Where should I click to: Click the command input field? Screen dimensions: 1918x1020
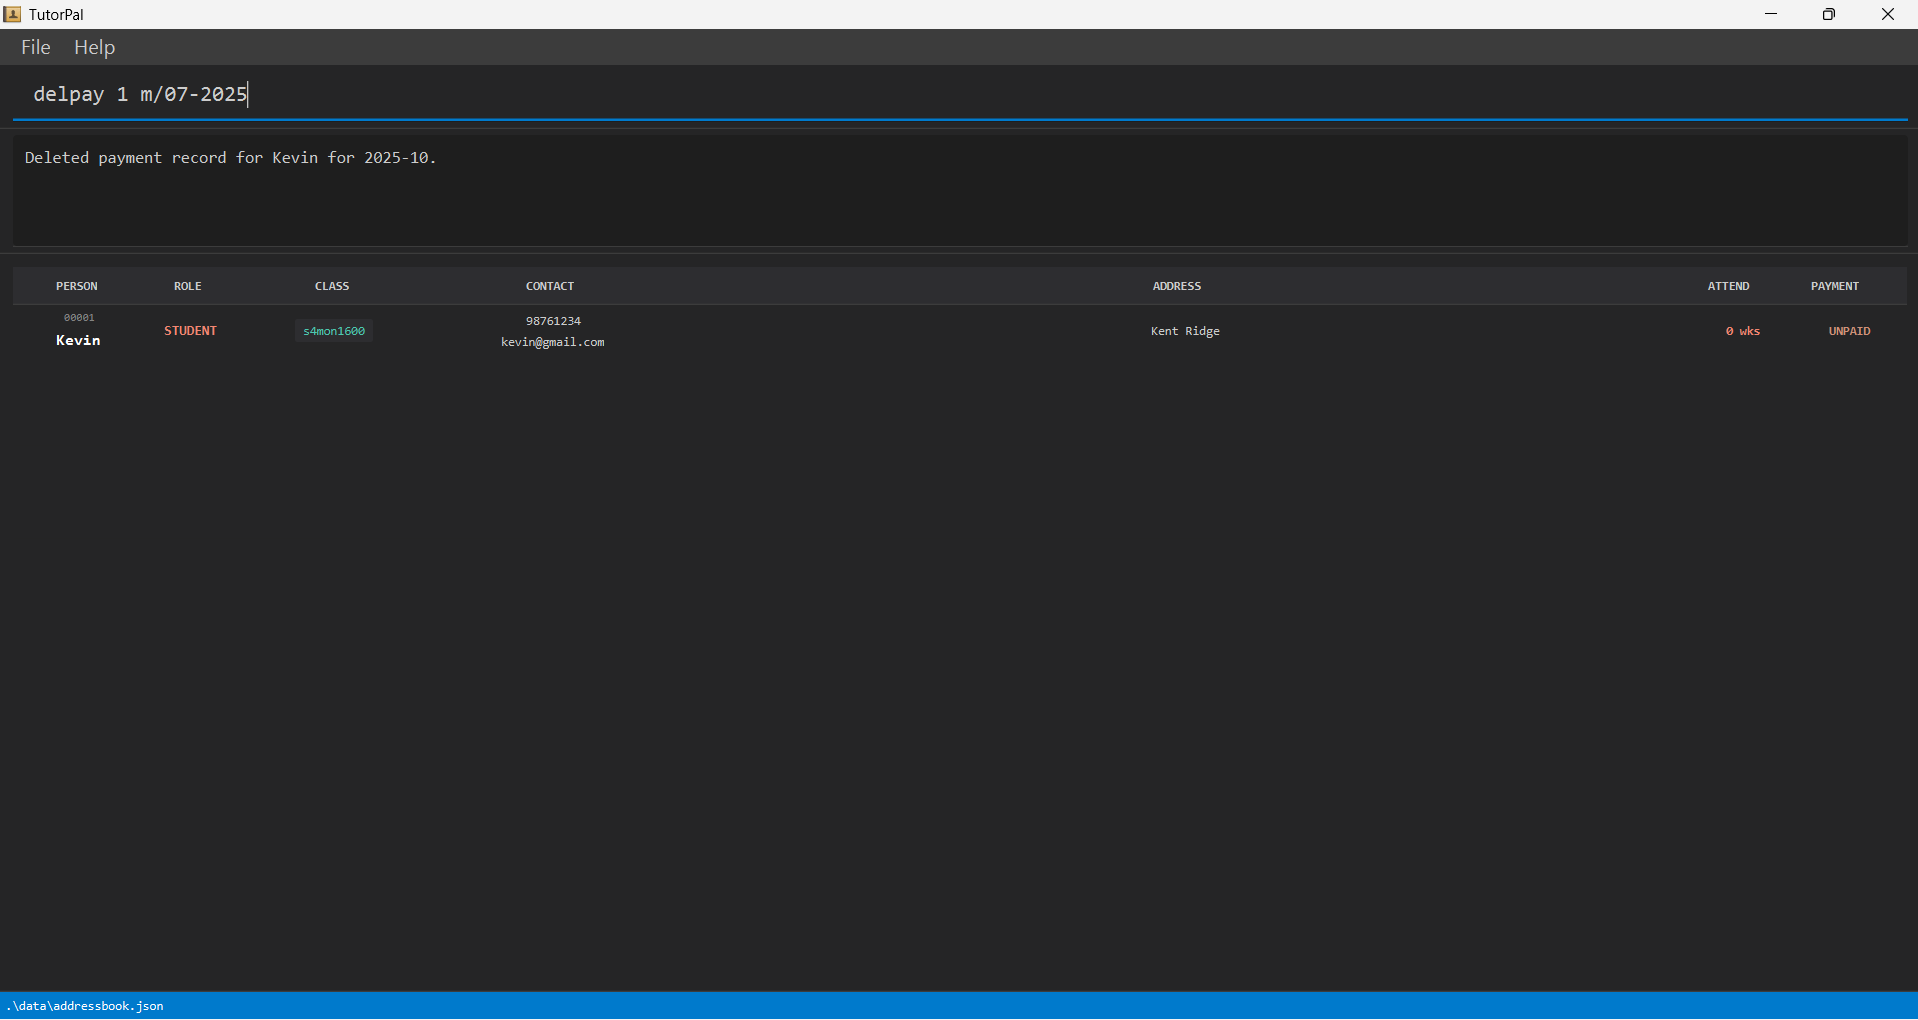(x=960, y=94)
